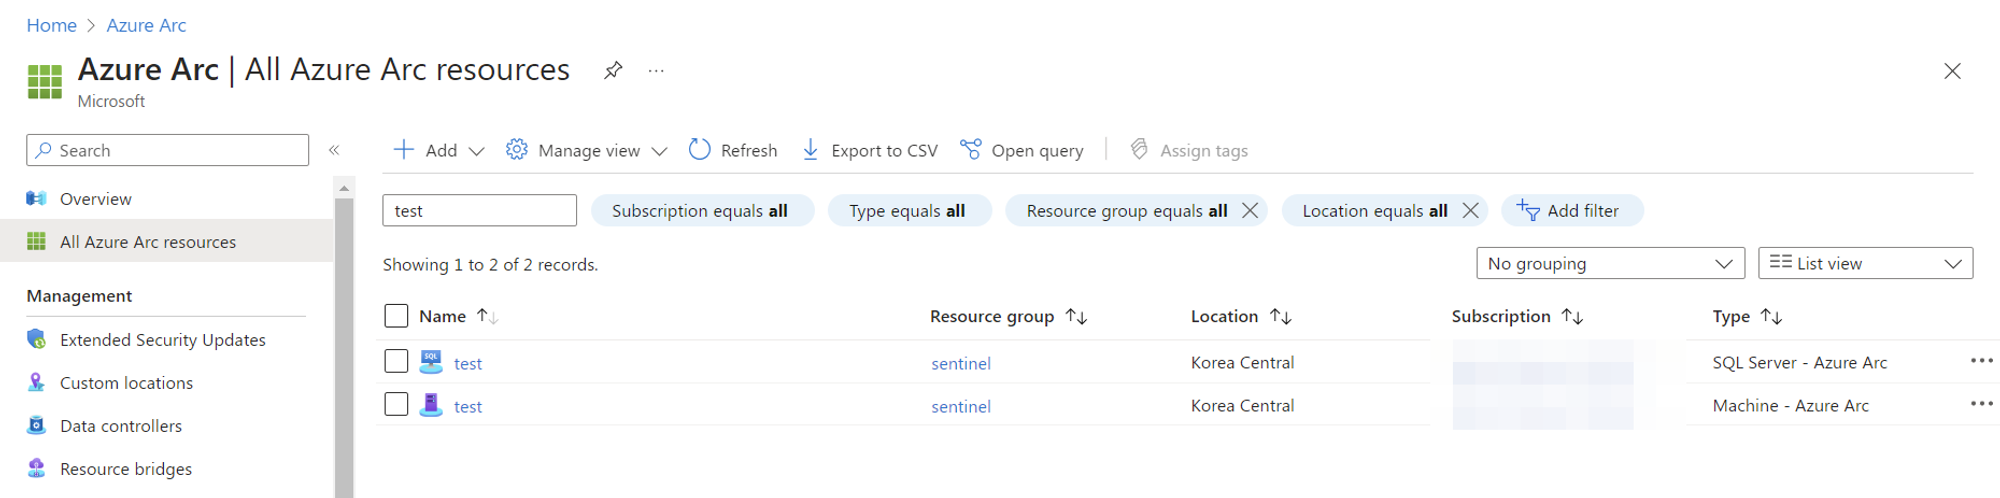2000x498 pixels.
Task: Click the Manage view gear icon
Action: (x=516, y=150)
